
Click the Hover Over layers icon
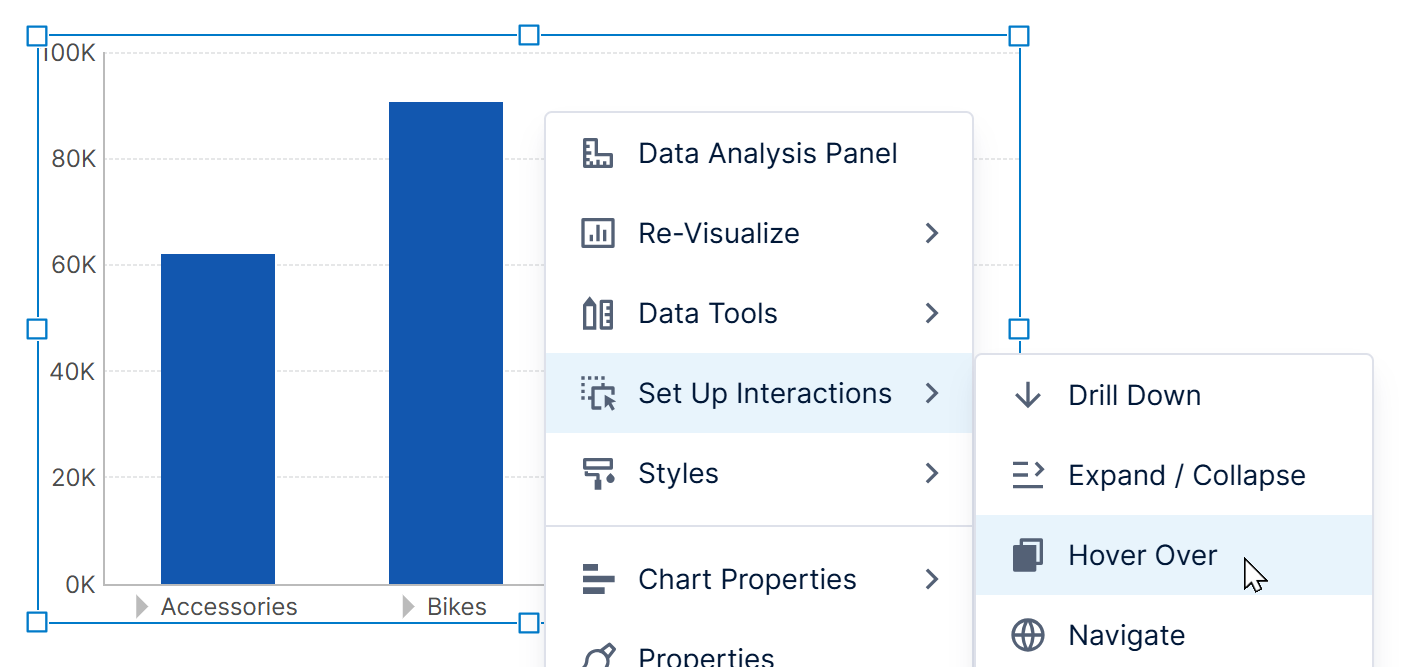tap(1028, 555)
